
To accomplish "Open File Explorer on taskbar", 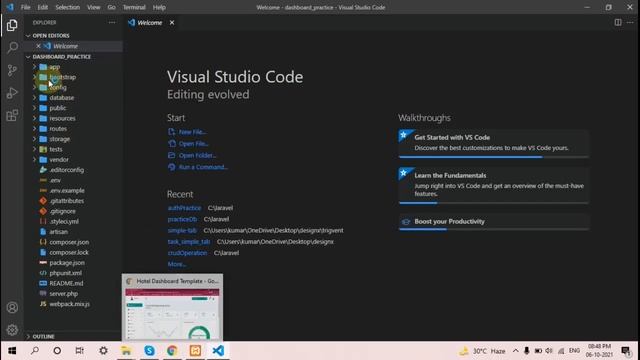I will point(126,351).
